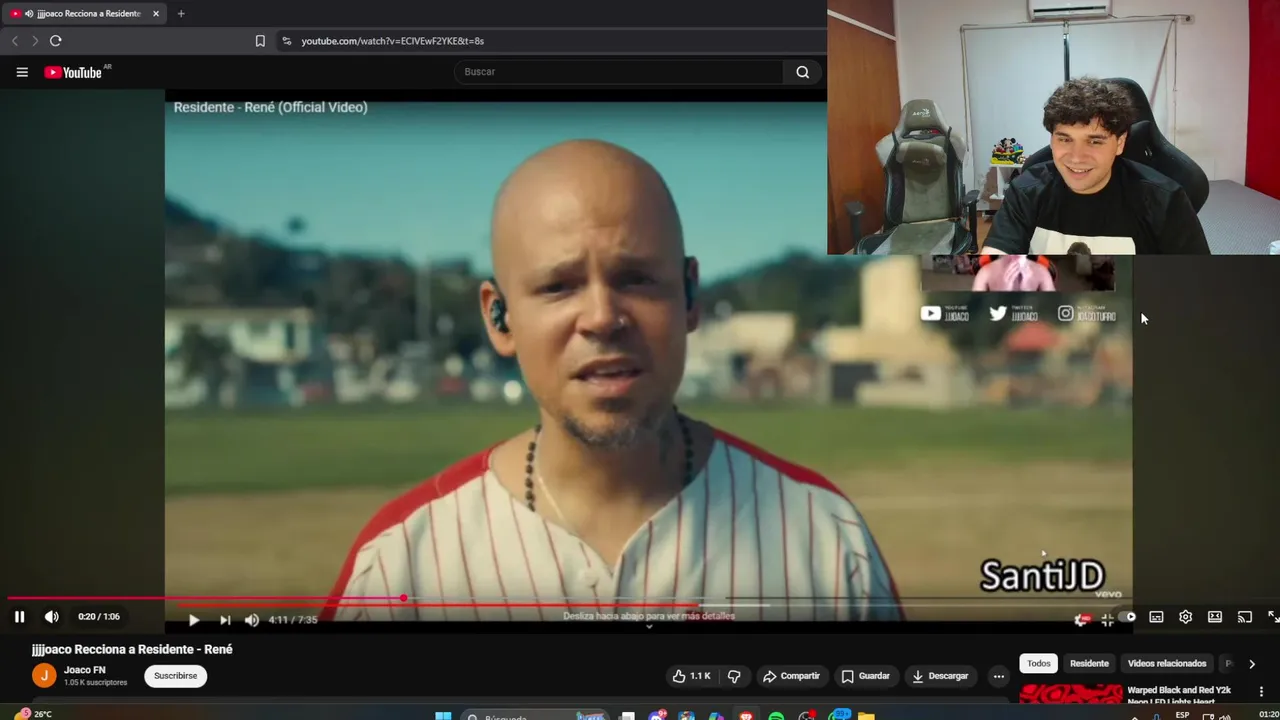Reload the page with refresh icon

56,41
